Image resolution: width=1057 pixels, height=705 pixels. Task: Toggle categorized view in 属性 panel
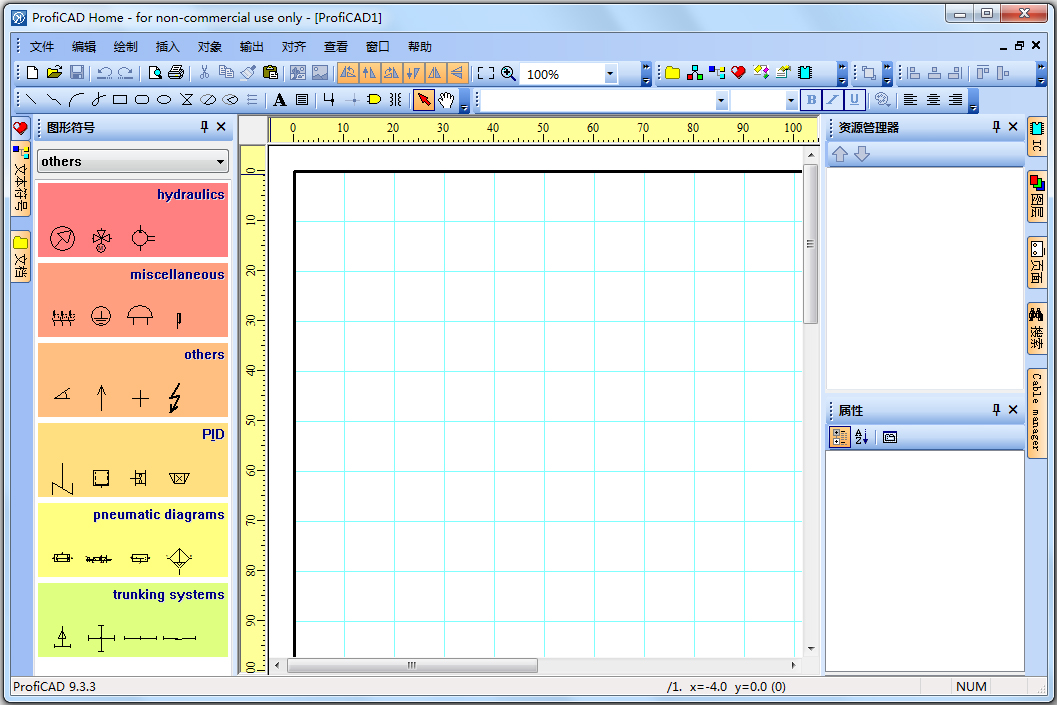click(x=839, y=437)
